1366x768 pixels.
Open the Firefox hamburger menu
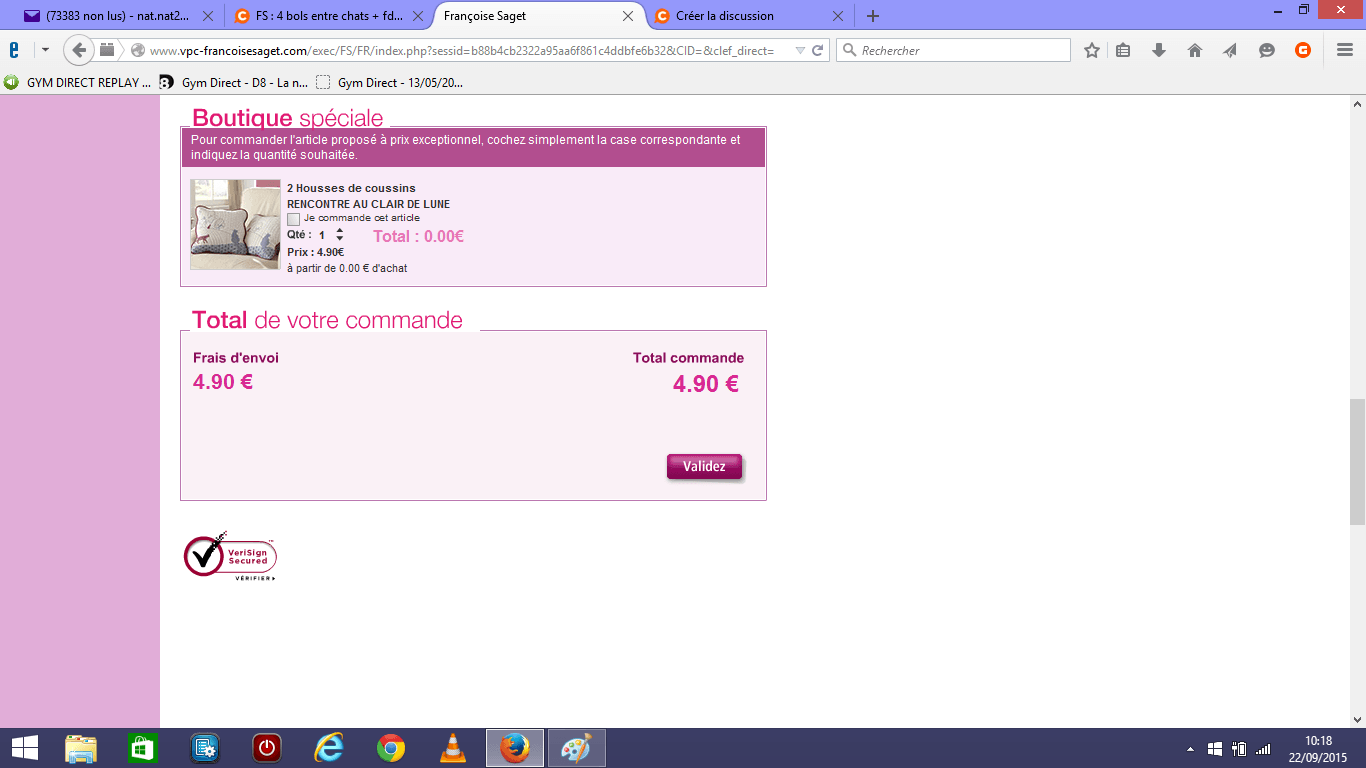pyautogui.click(x=1345, y=50)
